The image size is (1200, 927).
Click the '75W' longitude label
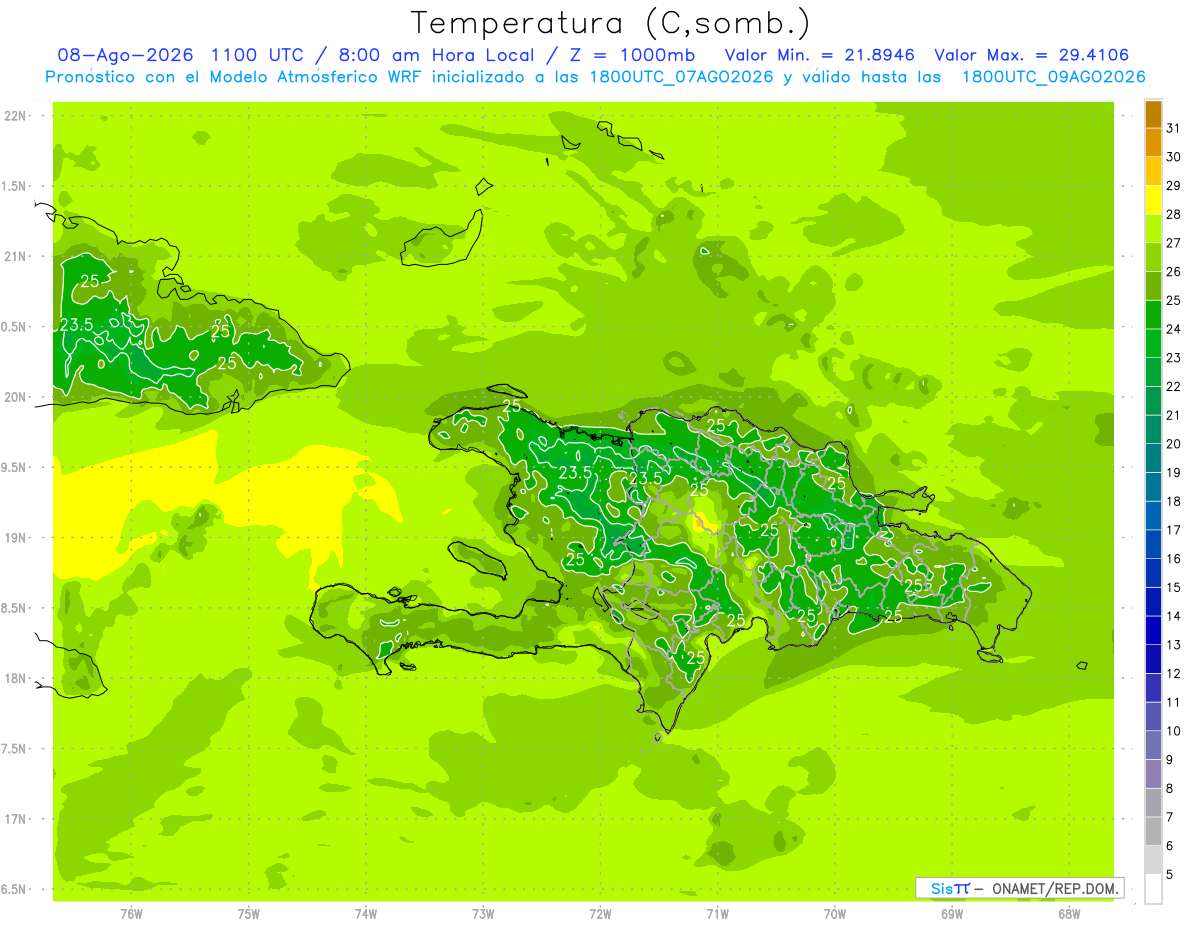click(x=249, y=913)
